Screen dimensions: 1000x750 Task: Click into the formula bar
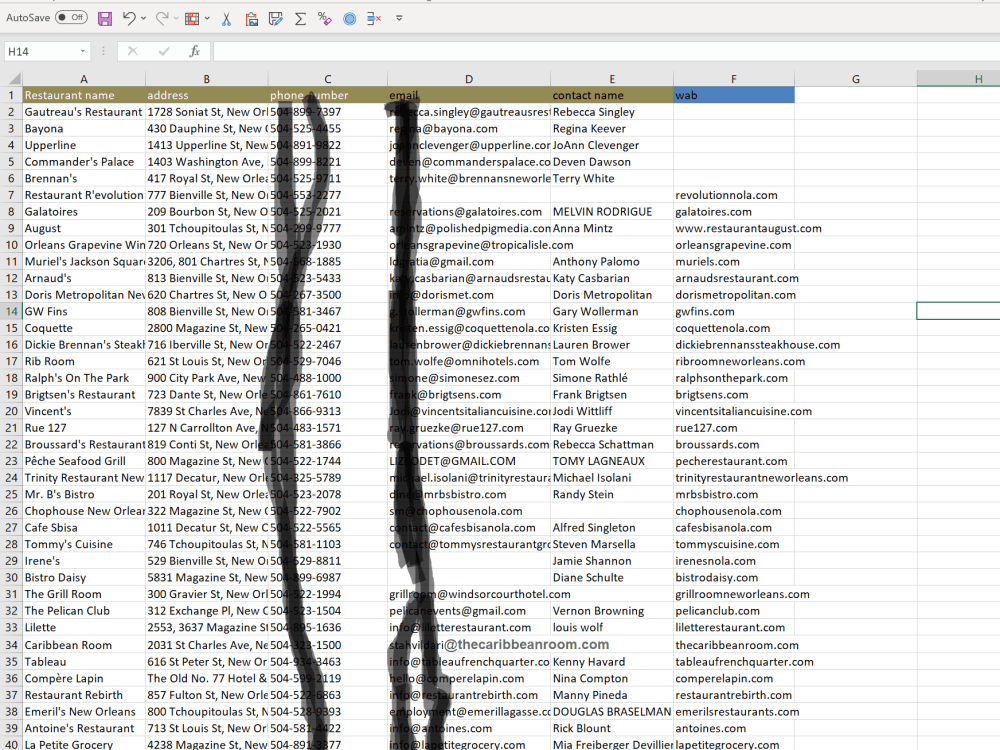(606, 52)
